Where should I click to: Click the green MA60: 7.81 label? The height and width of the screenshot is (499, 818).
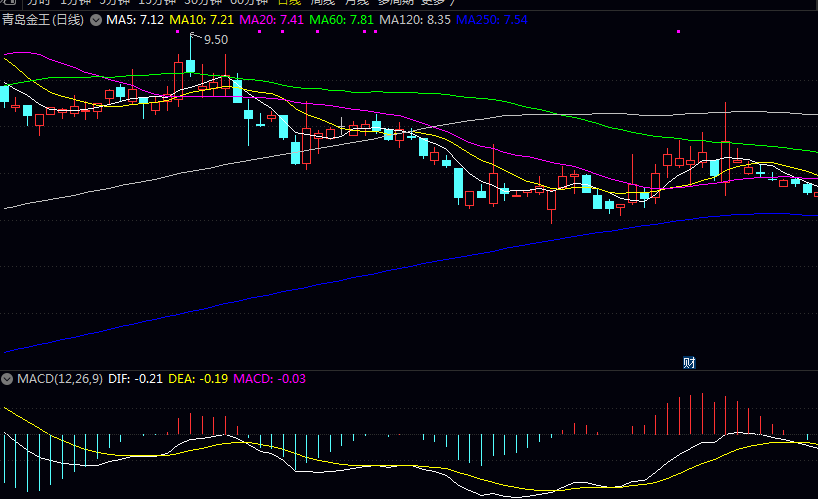pyautogui.click(x=341, y=20)
